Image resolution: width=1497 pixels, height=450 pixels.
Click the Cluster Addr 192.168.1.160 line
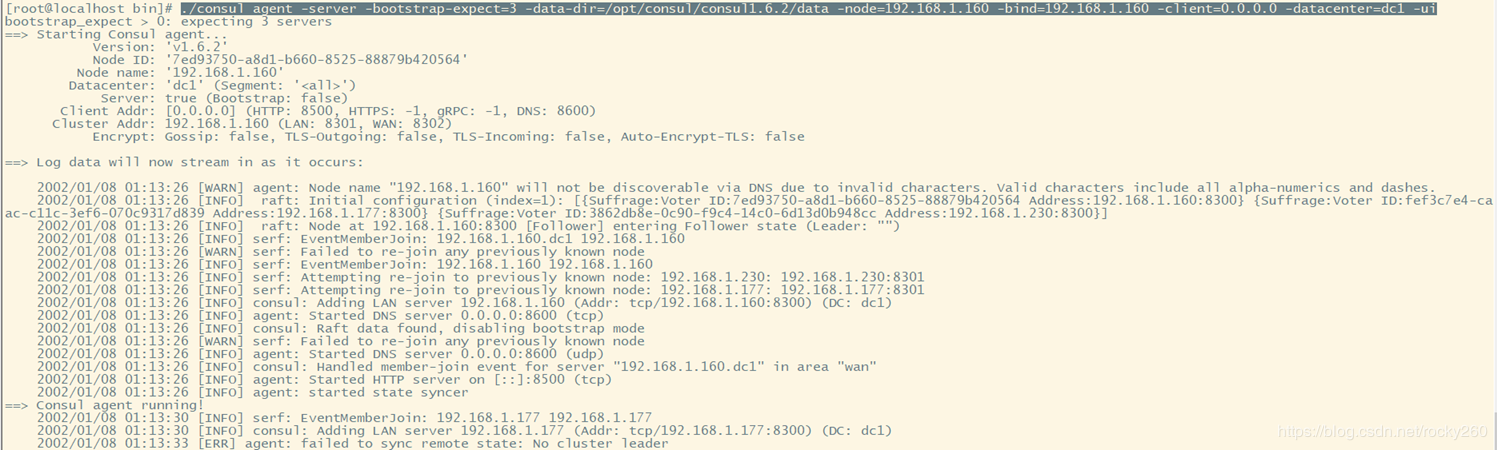click(252, 124)
